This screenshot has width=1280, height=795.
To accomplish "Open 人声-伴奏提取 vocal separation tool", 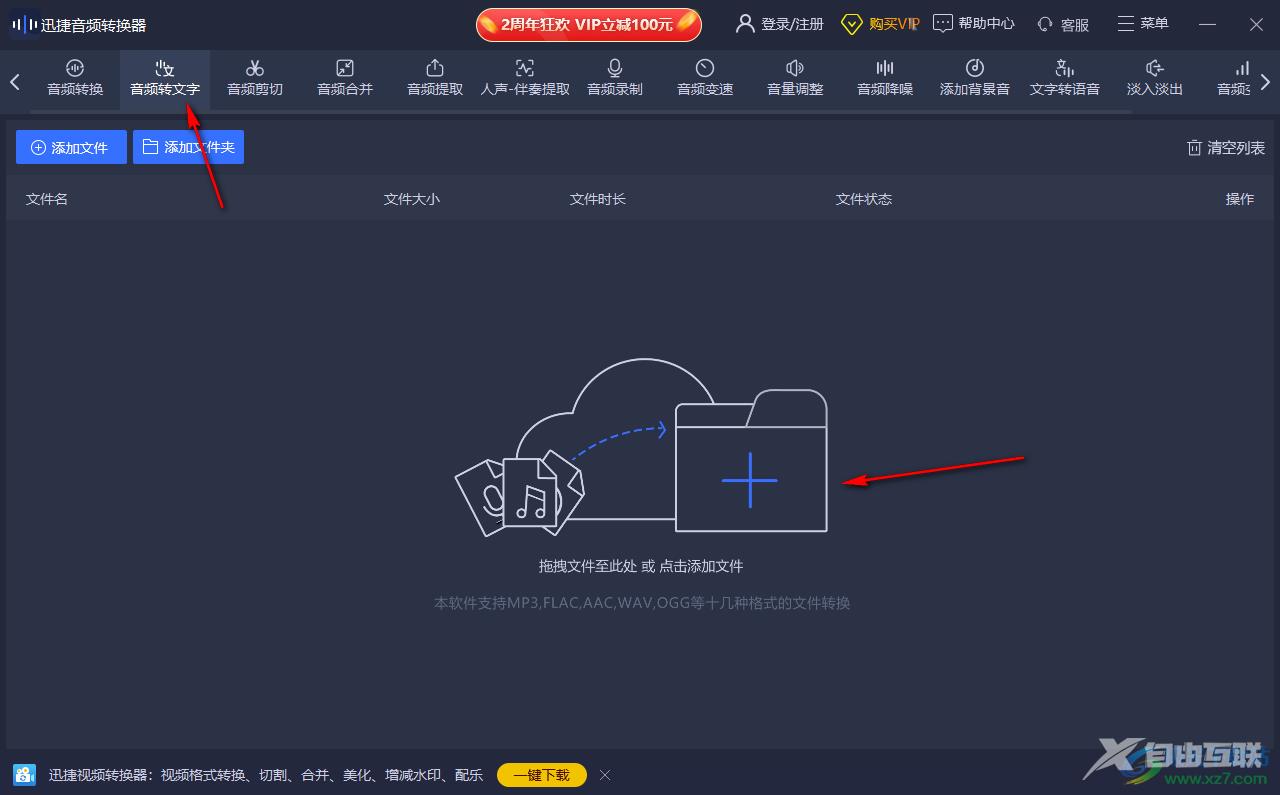I will click(525, 78).
